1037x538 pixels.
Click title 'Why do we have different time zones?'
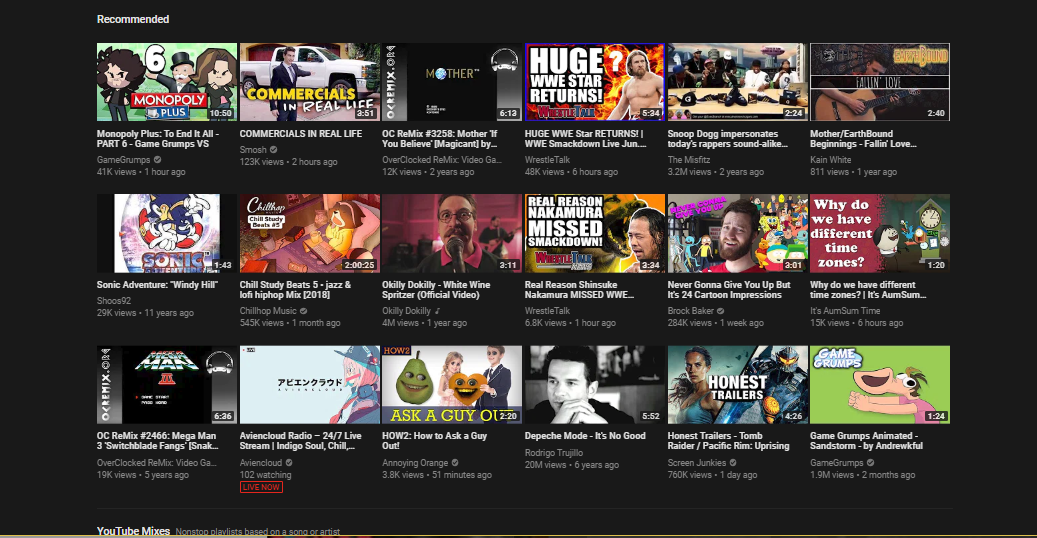coord(868,289)
